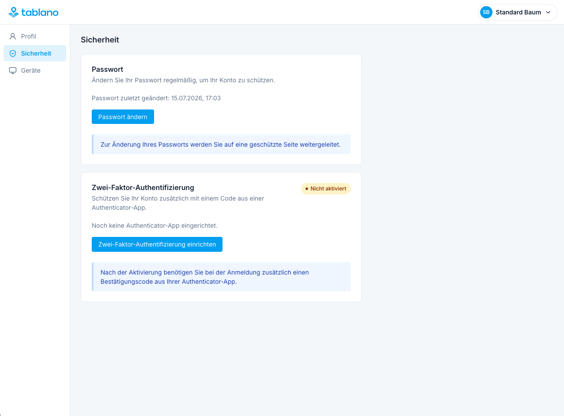Expand the Standard Baum chevron
Viewport: 564px width, 416px height.
tap(548, 13)
